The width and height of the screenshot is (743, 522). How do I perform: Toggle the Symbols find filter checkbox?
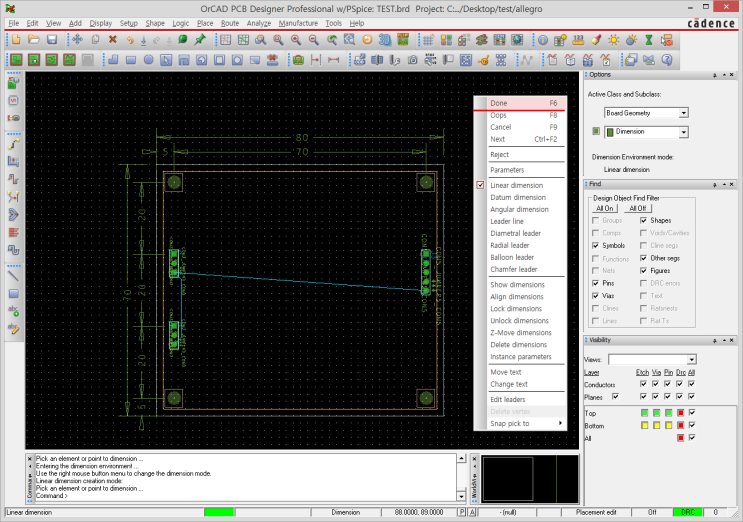click(x=595, y=245)
